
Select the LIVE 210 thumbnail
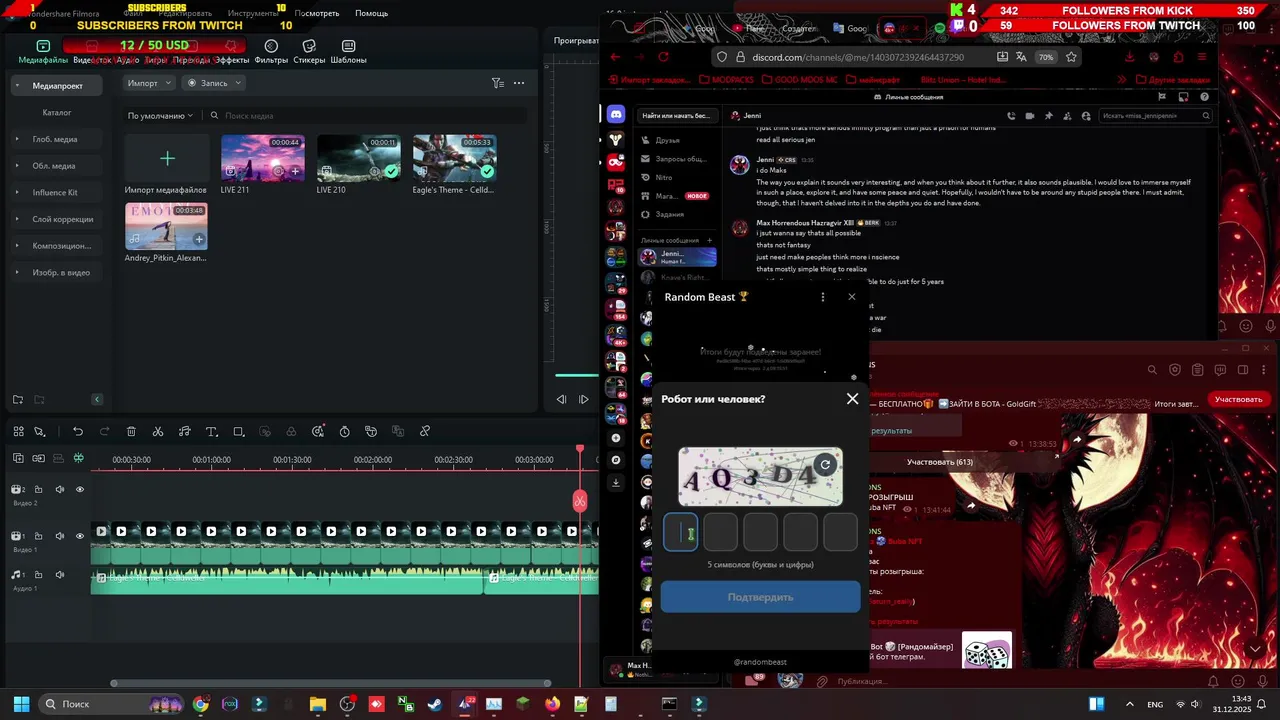[359, 158]
